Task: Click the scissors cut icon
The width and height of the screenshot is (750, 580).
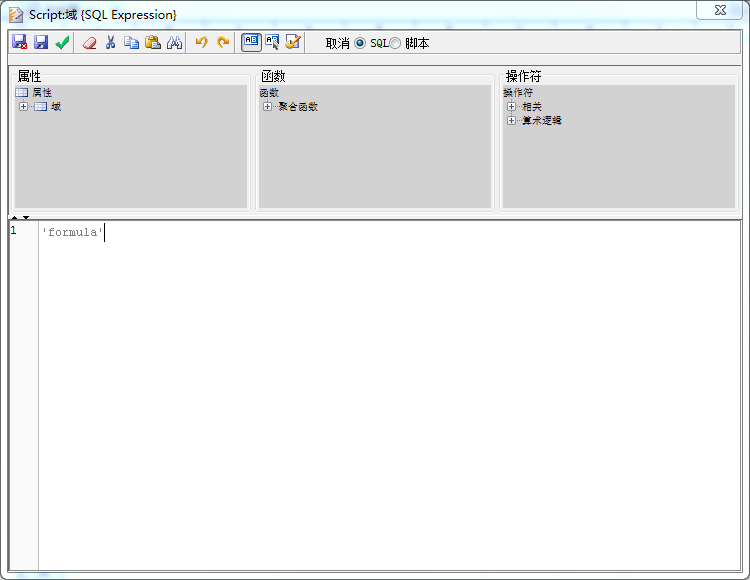Action: (110, 43)
